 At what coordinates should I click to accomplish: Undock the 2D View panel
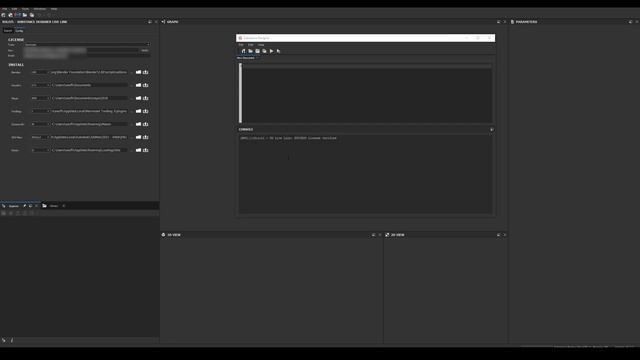498,235
